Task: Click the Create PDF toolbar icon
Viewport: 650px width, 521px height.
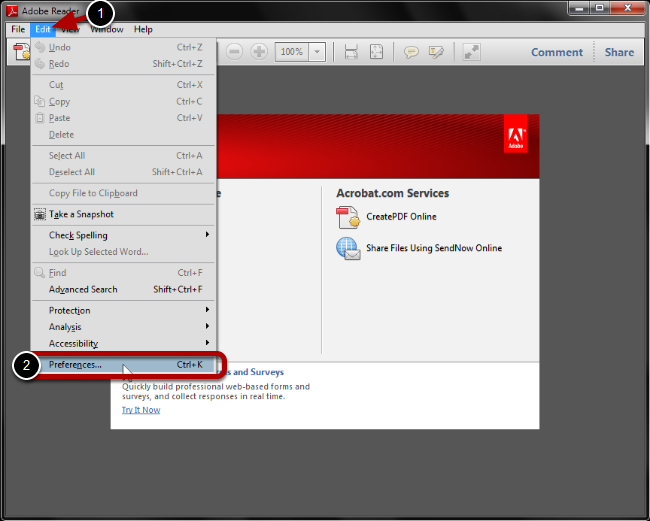Action: (21, 52)
